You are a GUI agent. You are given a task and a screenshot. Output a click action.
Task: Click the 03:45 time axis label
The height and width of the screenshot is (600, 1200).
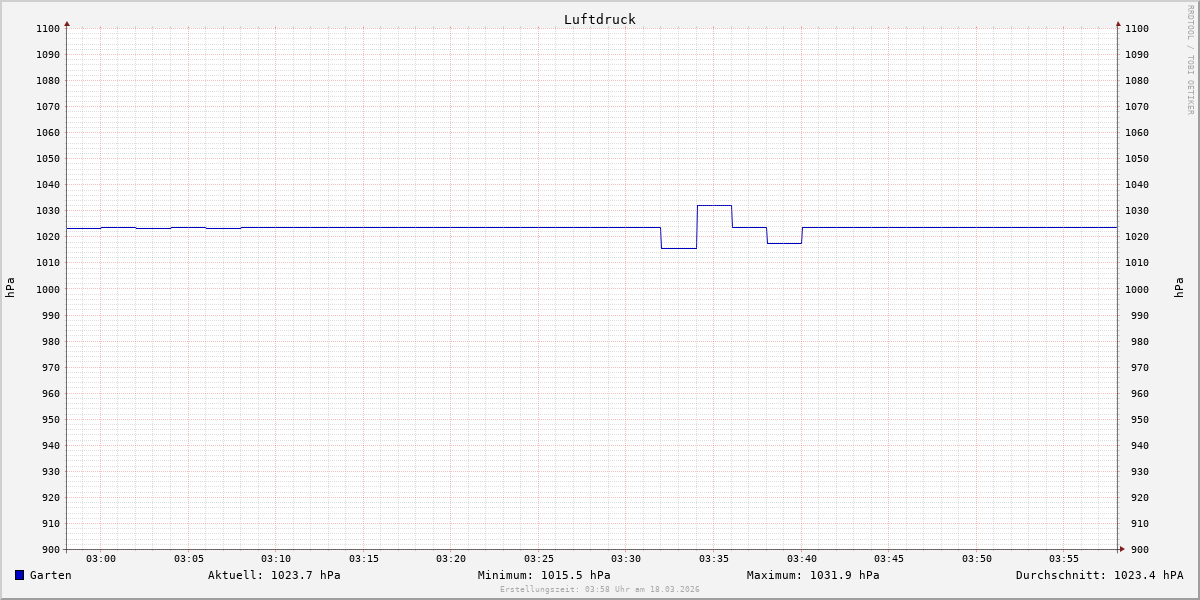pos(889,558)
